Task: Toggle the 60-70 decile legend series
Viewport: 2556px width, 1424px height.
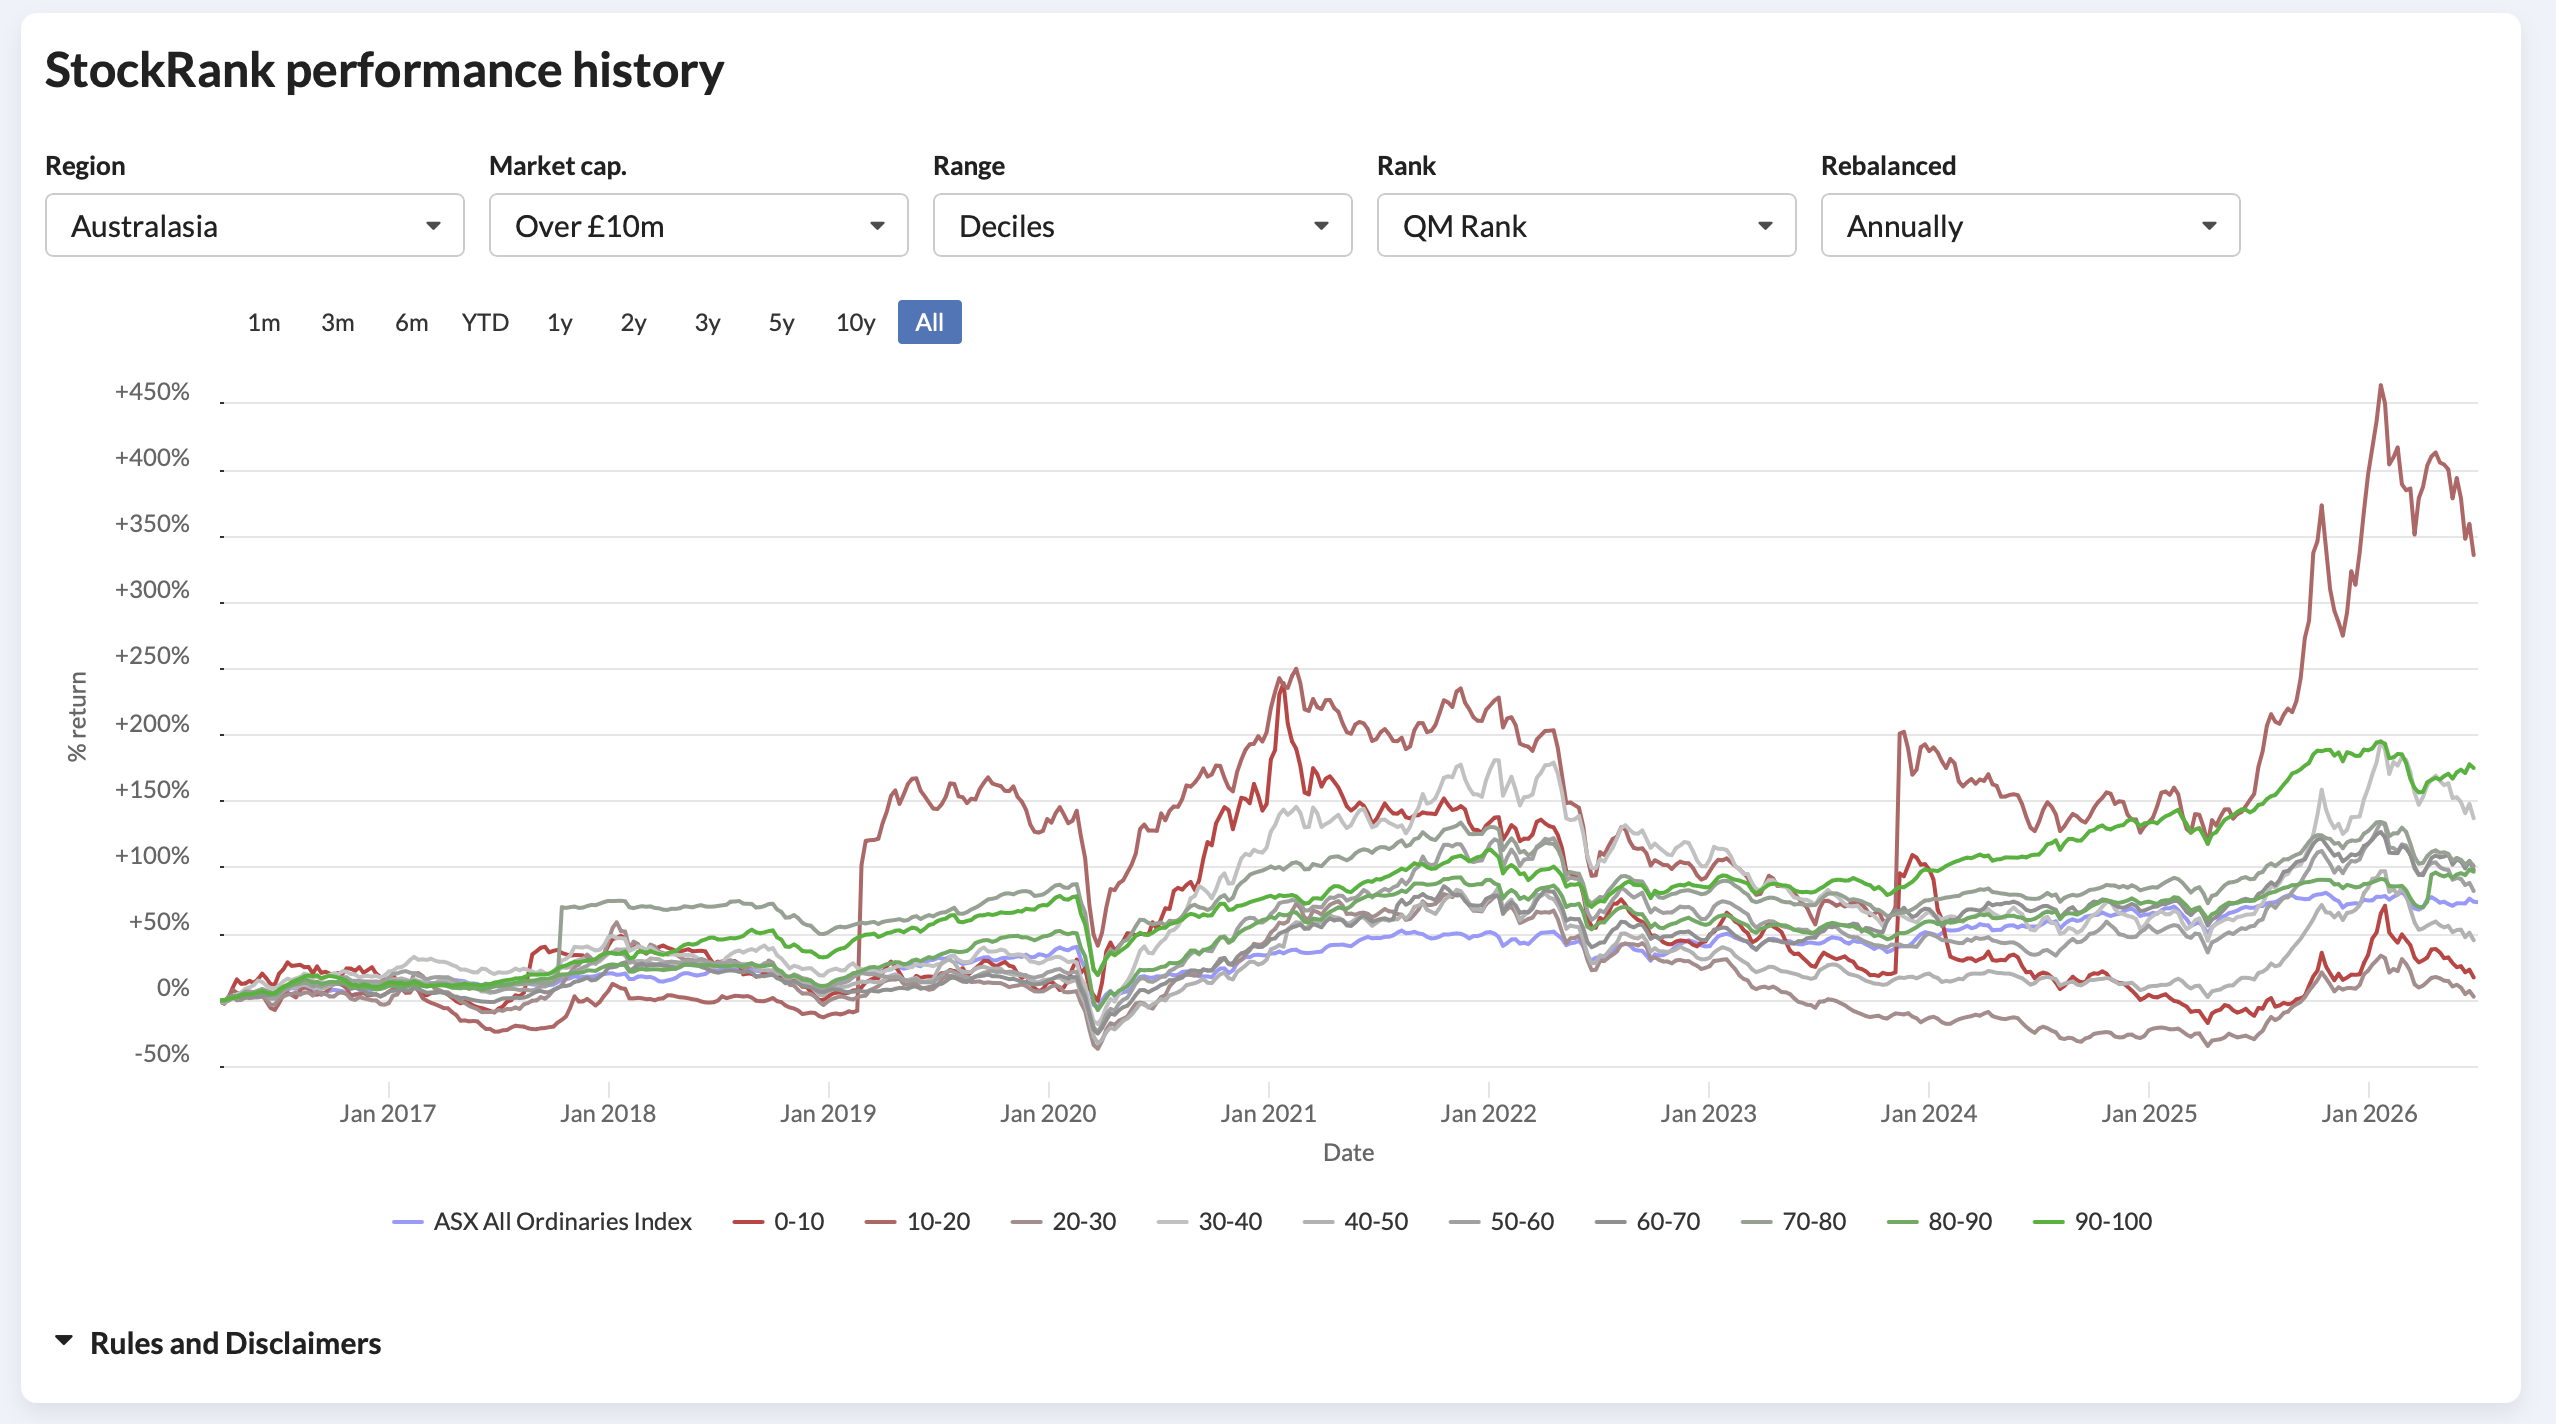Action: point(1647,1221)
